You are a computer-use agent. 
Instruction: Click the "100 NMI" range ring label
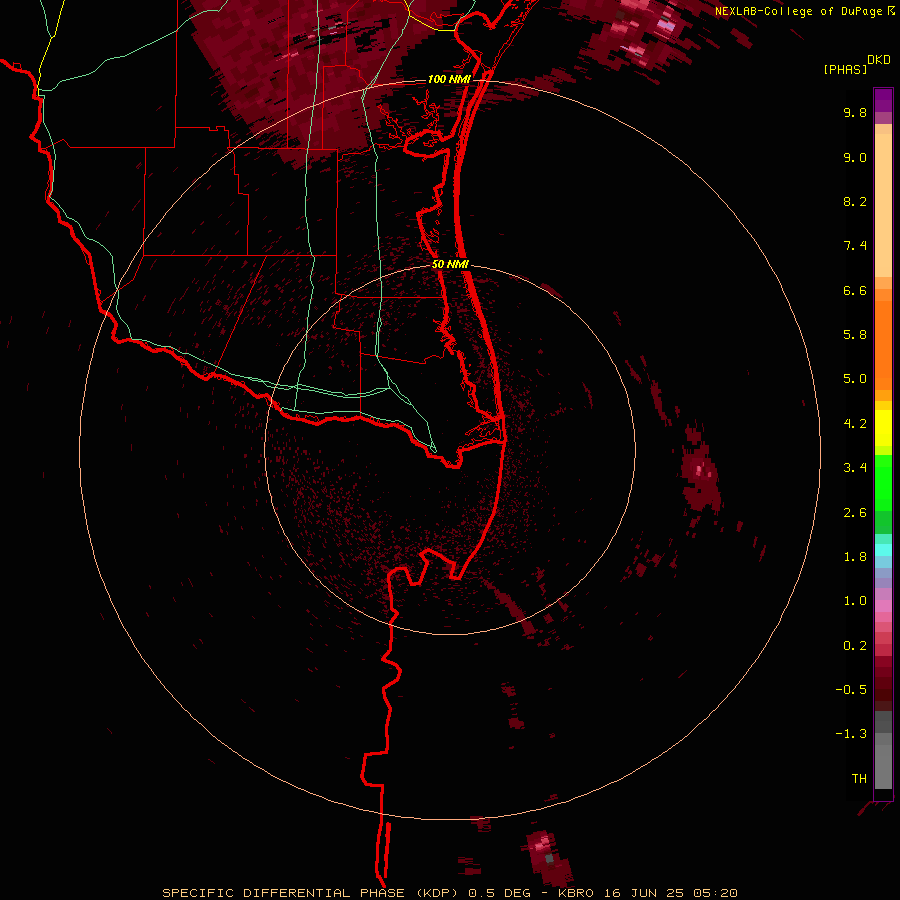[448, 79]
